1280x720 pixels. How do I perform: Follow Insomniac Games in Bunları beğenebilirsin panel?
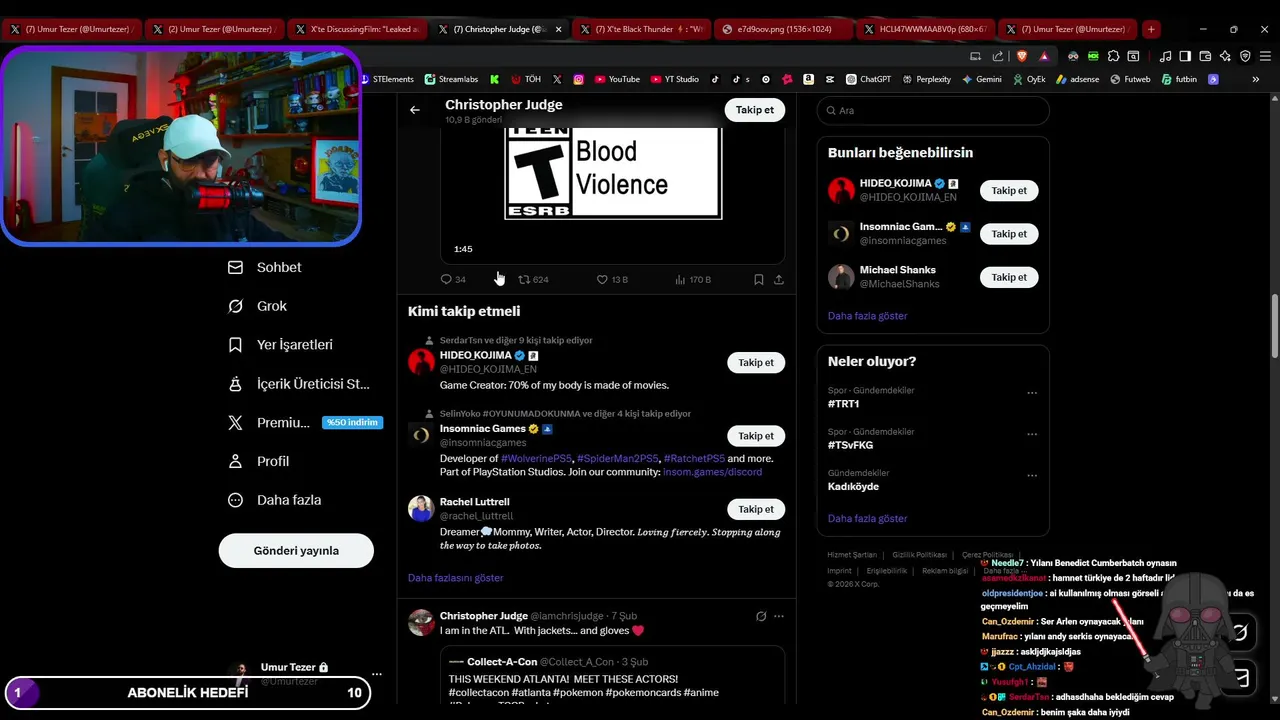click(x=1009, y=234)
